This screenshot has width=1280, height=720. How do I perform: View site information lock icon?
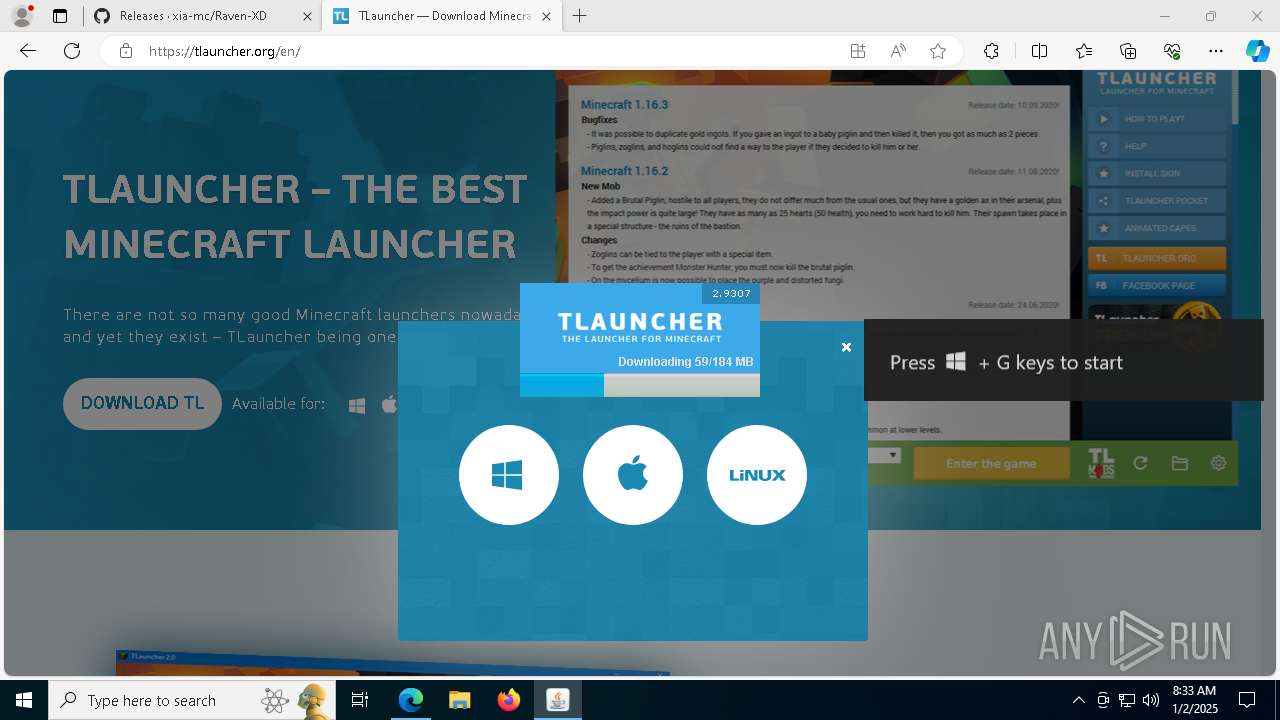click(126, 51)
